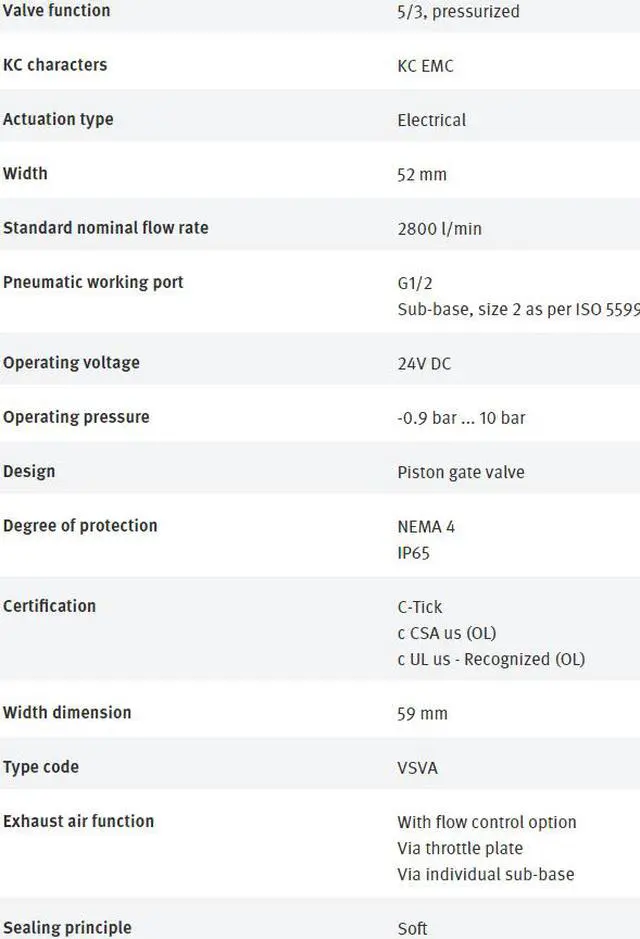
Task: Click the "Standard nominal flow rate" label
Action: (106, 227)
